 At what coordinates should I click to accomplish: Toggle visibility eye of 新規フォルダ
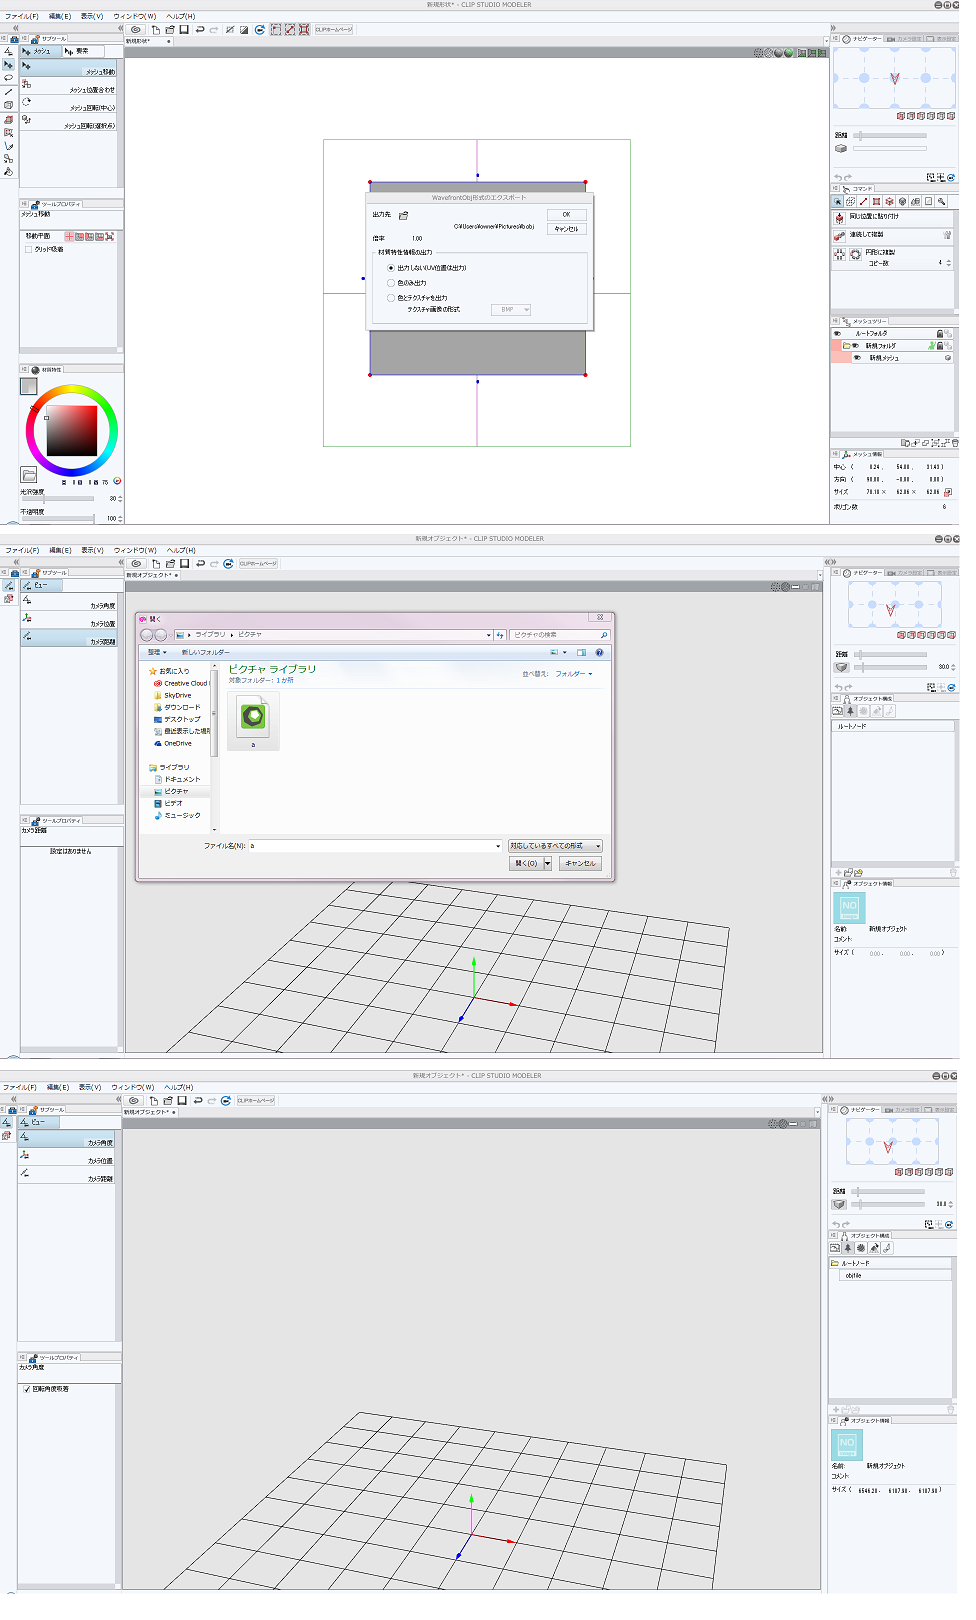click(x=855, y=346)
